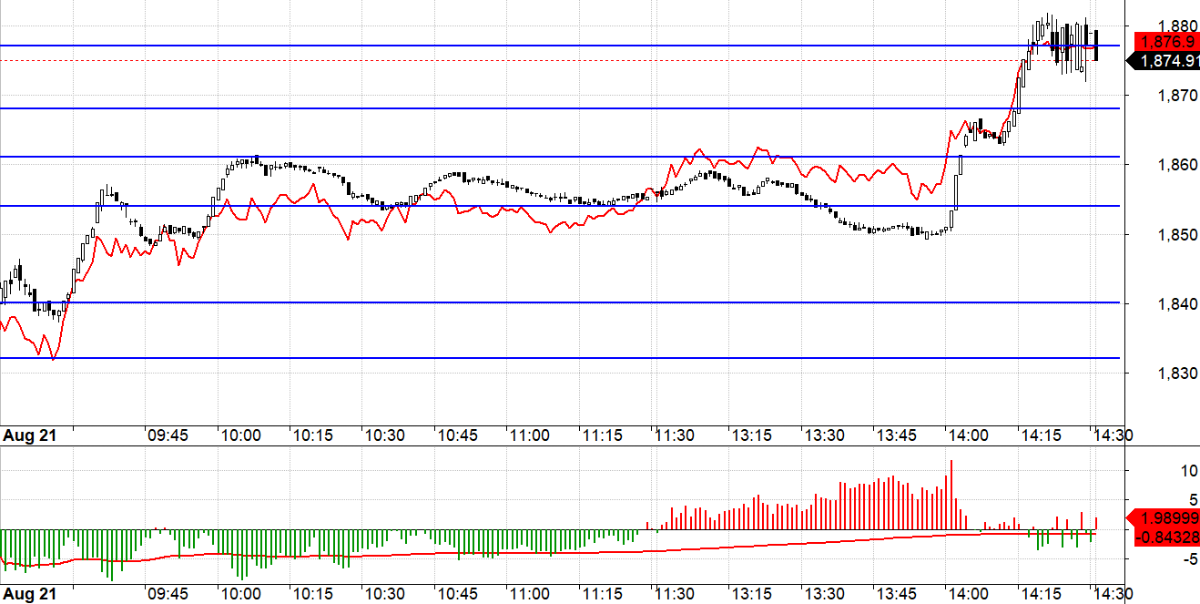Screen dimensions: 1200x604
Task: Click 09:45 on the lower indicator time axis
Action: (167, 594)
